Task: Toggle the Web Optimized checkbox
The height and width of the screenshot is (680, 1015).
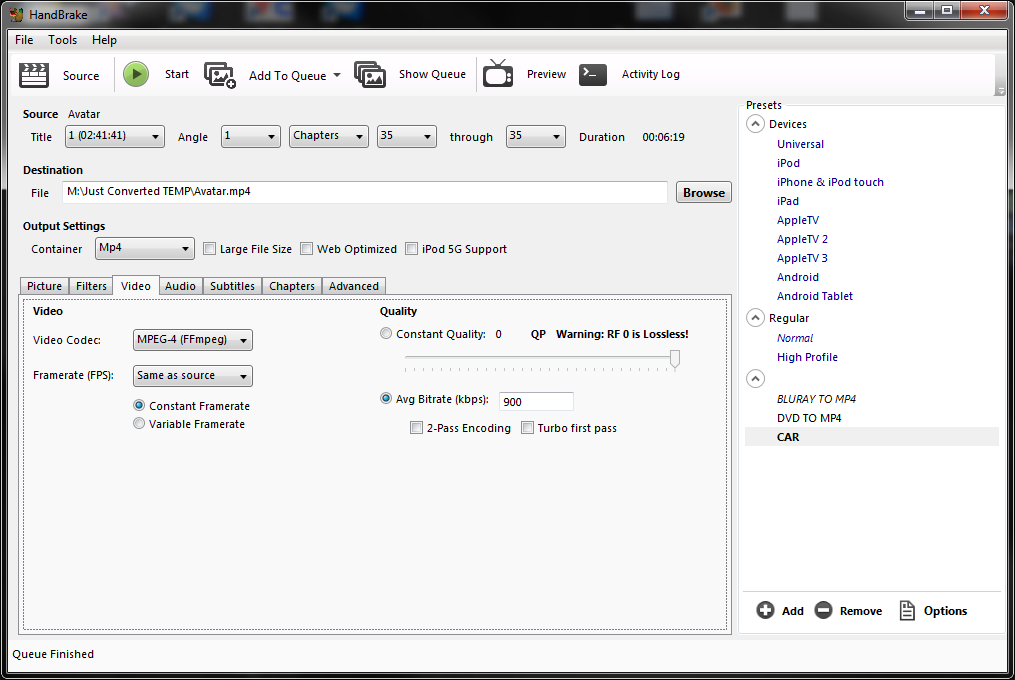Action: (306, 249)
